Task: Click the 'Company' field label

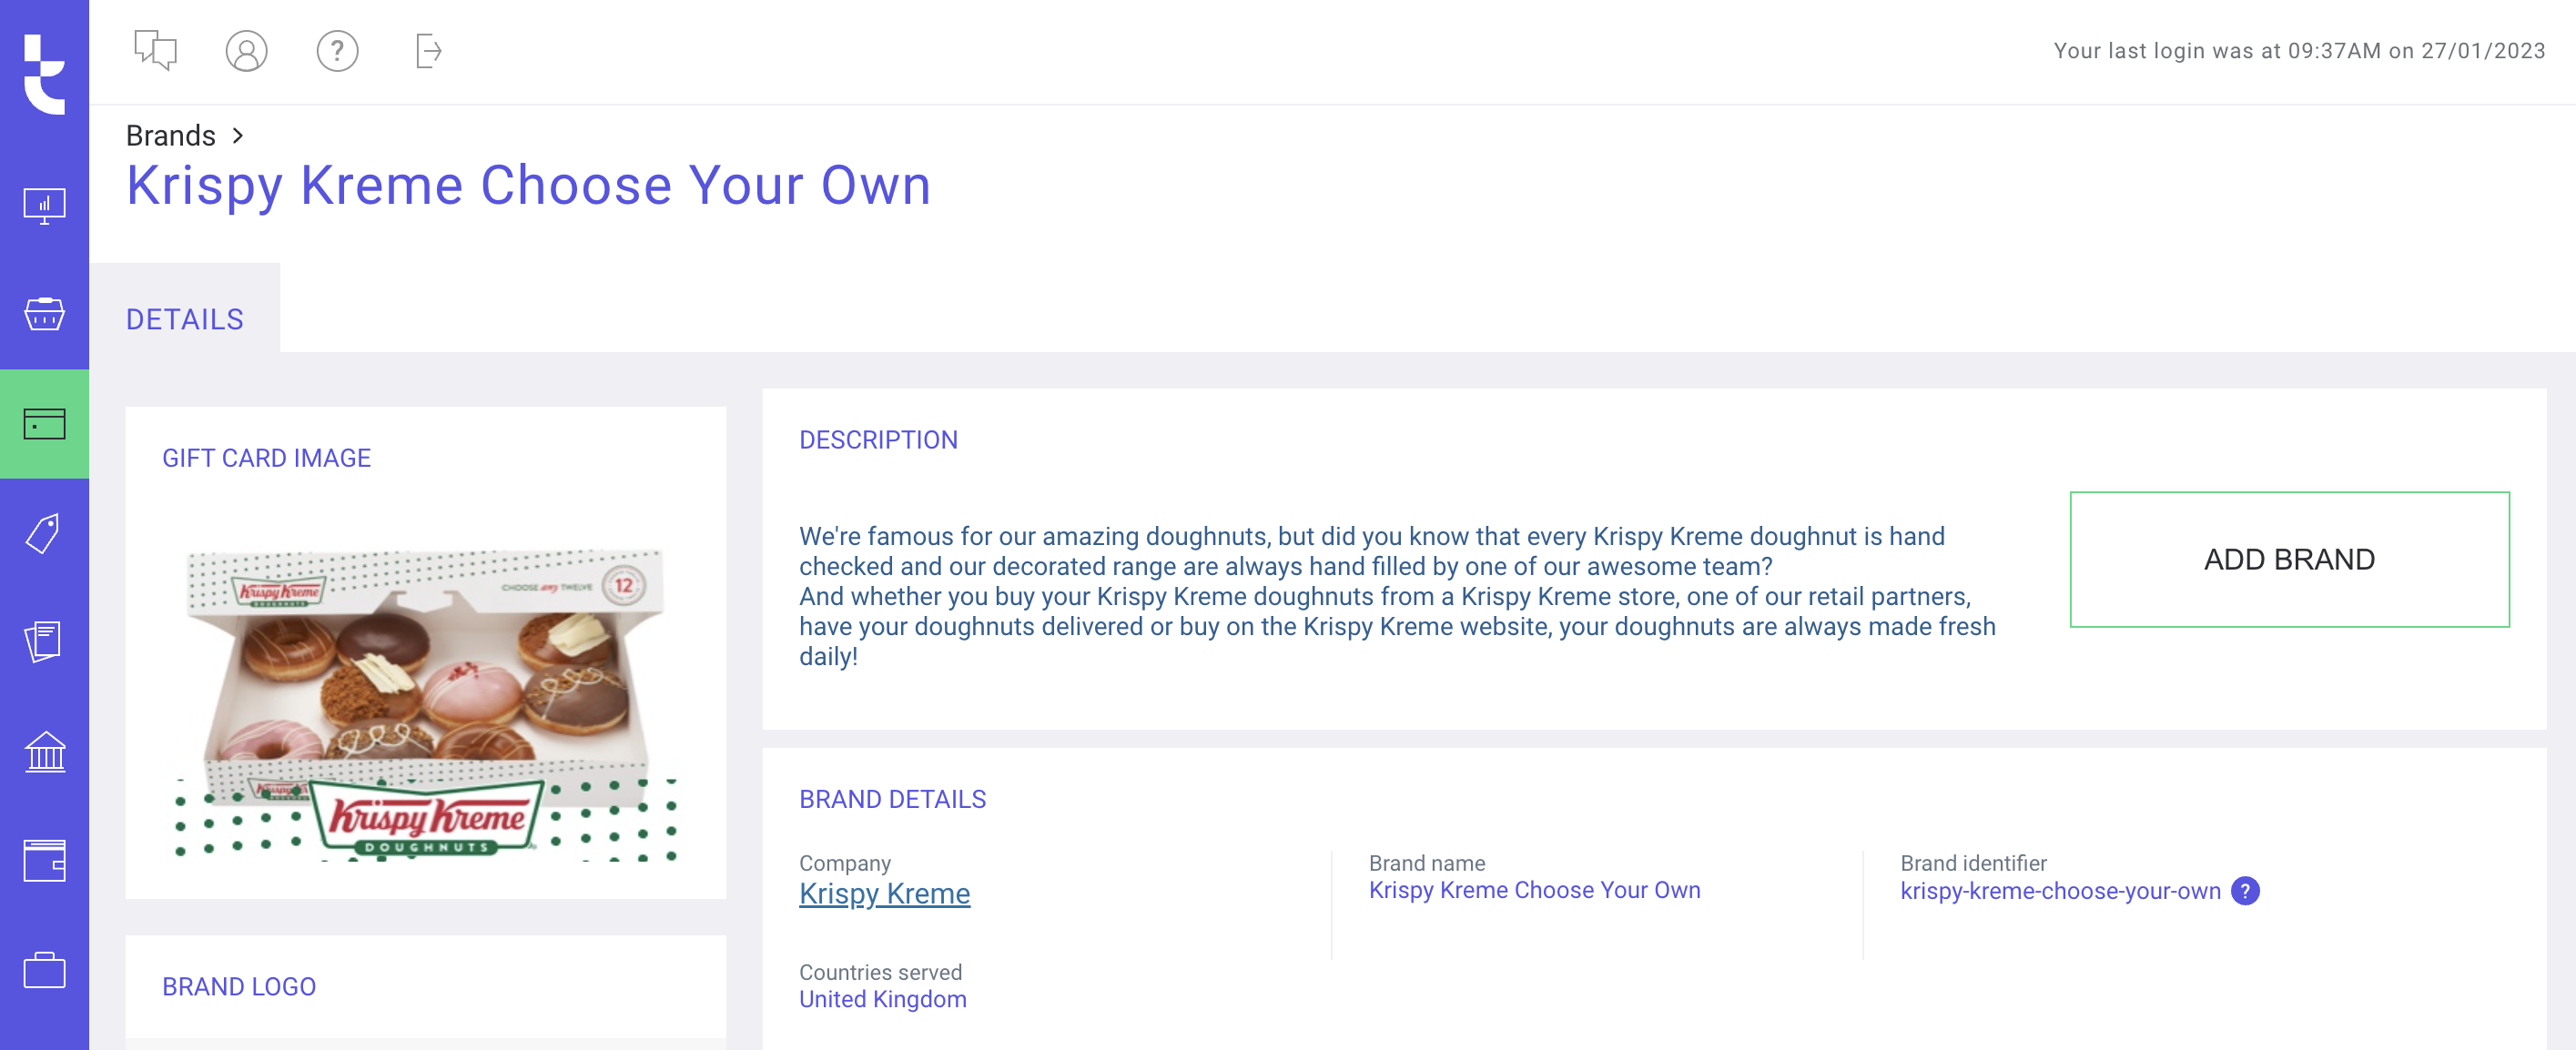Action: 844,863
